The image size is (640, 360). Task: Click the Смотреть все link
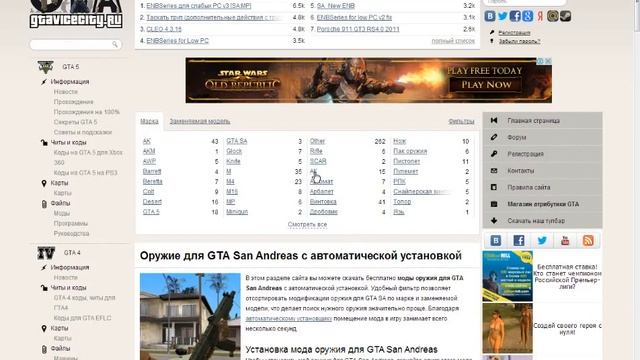coord(307,224)
